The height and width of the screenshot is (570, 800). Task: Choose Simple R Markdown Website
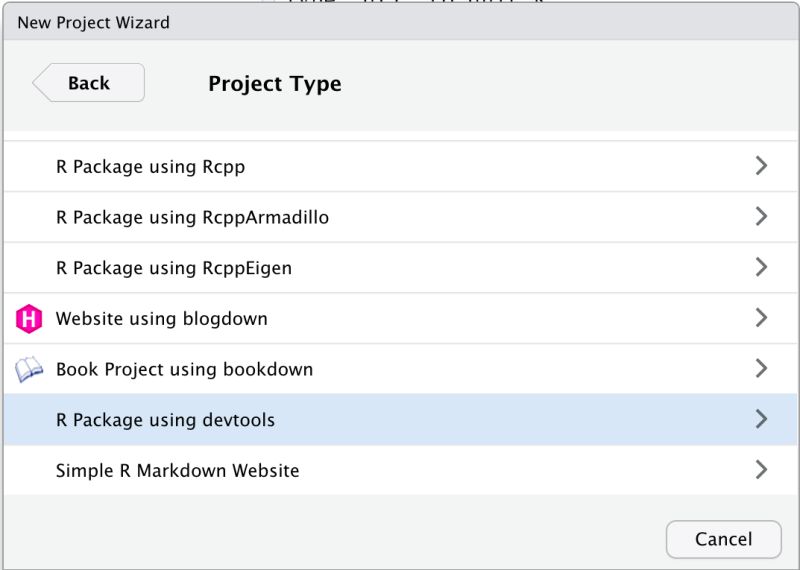400,470
